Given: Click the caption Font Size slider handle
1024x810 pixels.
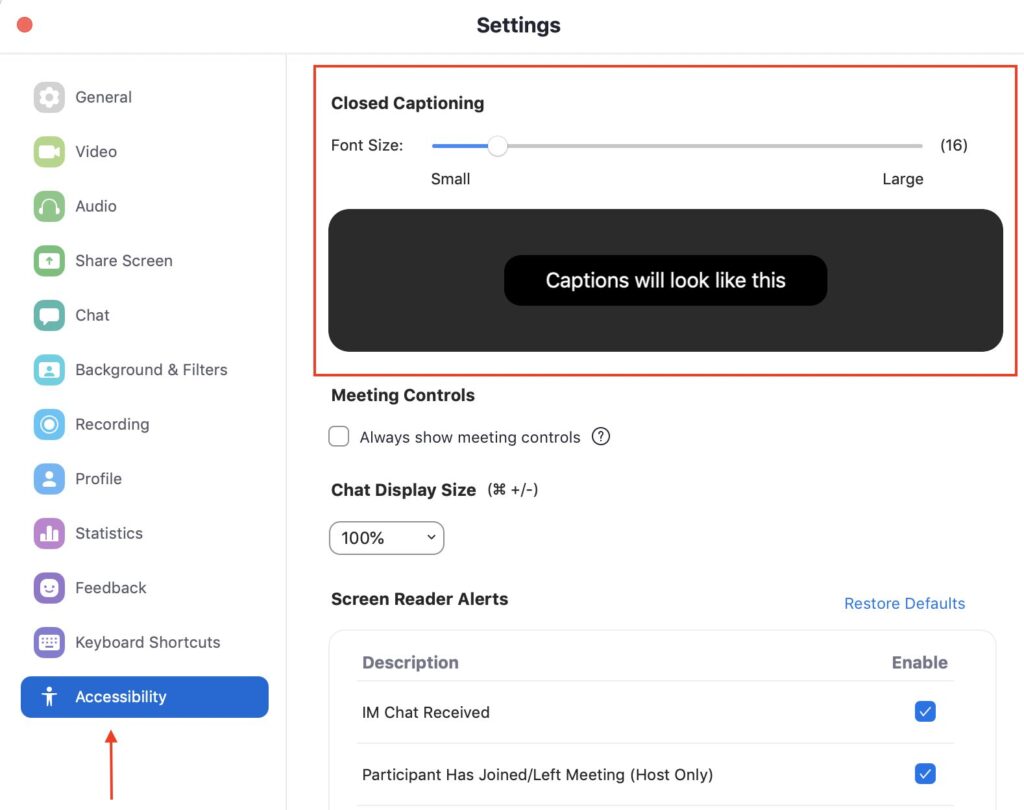Looking at the screenshot, I should click(x=497, y=146).
